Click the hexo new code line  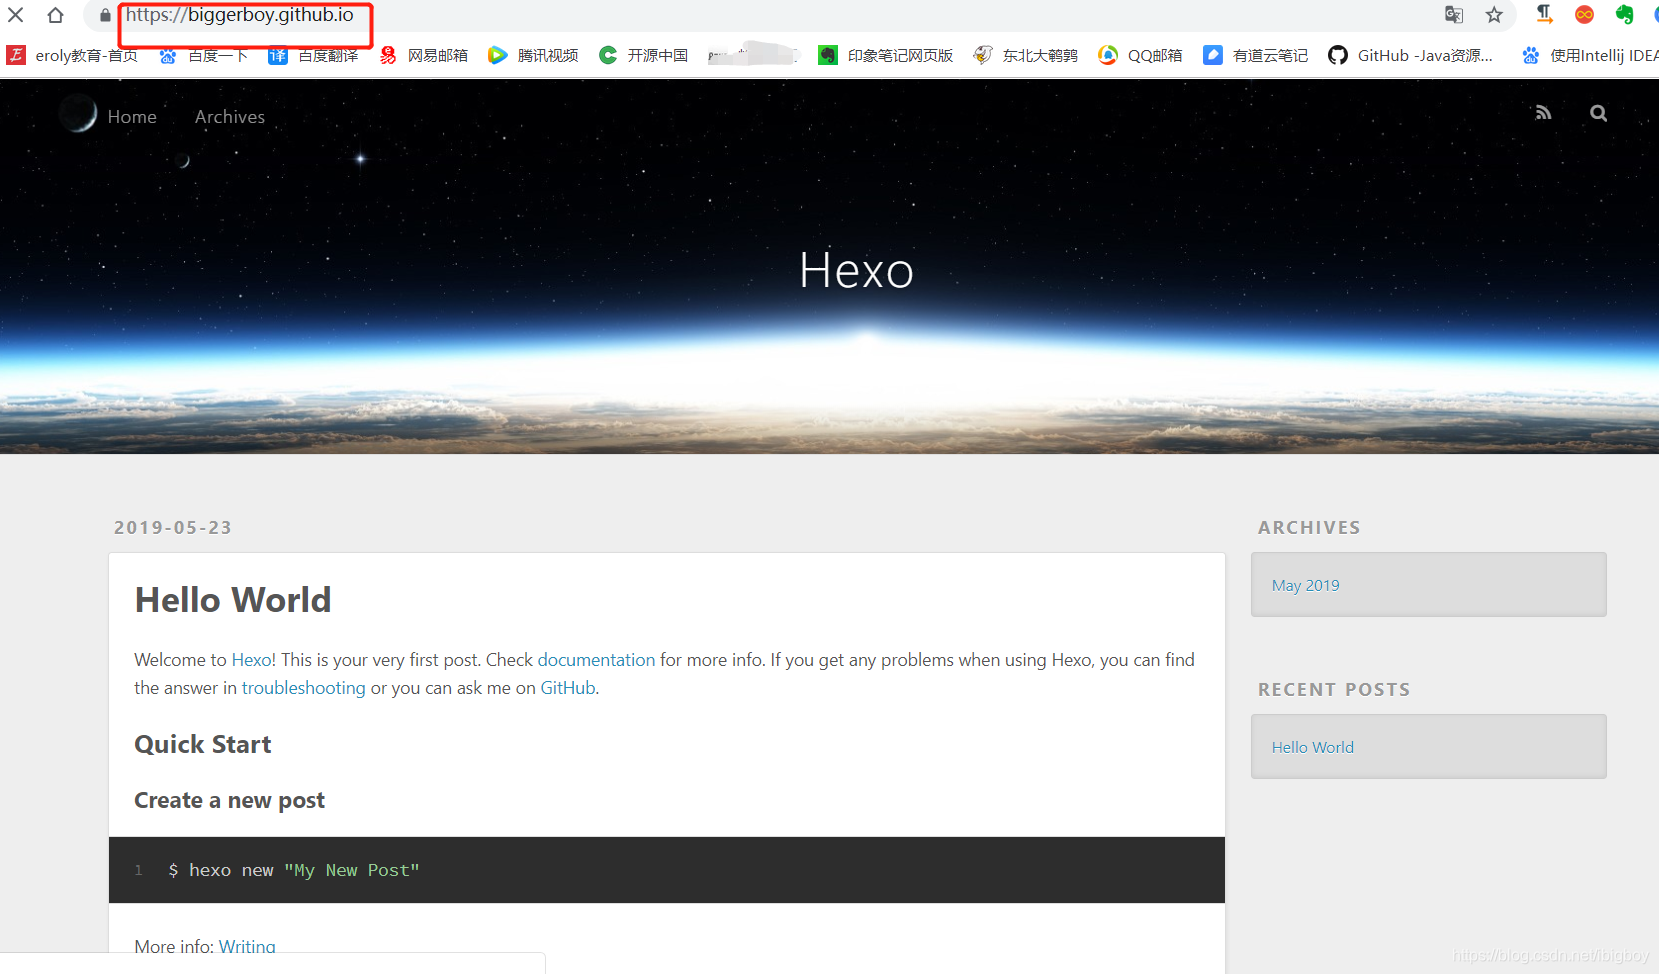pyautogui.click(x=294, y=870)
